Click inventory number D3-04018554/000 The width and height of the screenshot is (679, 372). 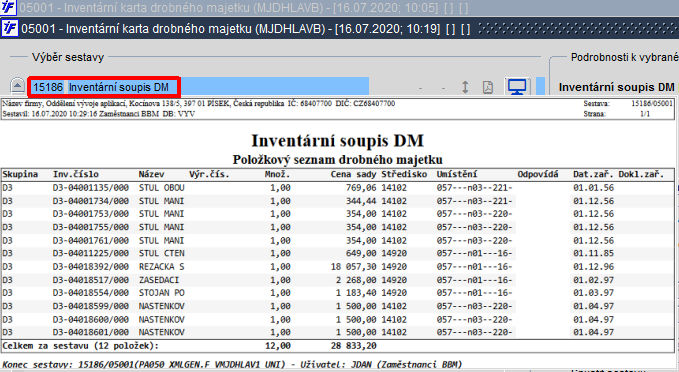91,293
